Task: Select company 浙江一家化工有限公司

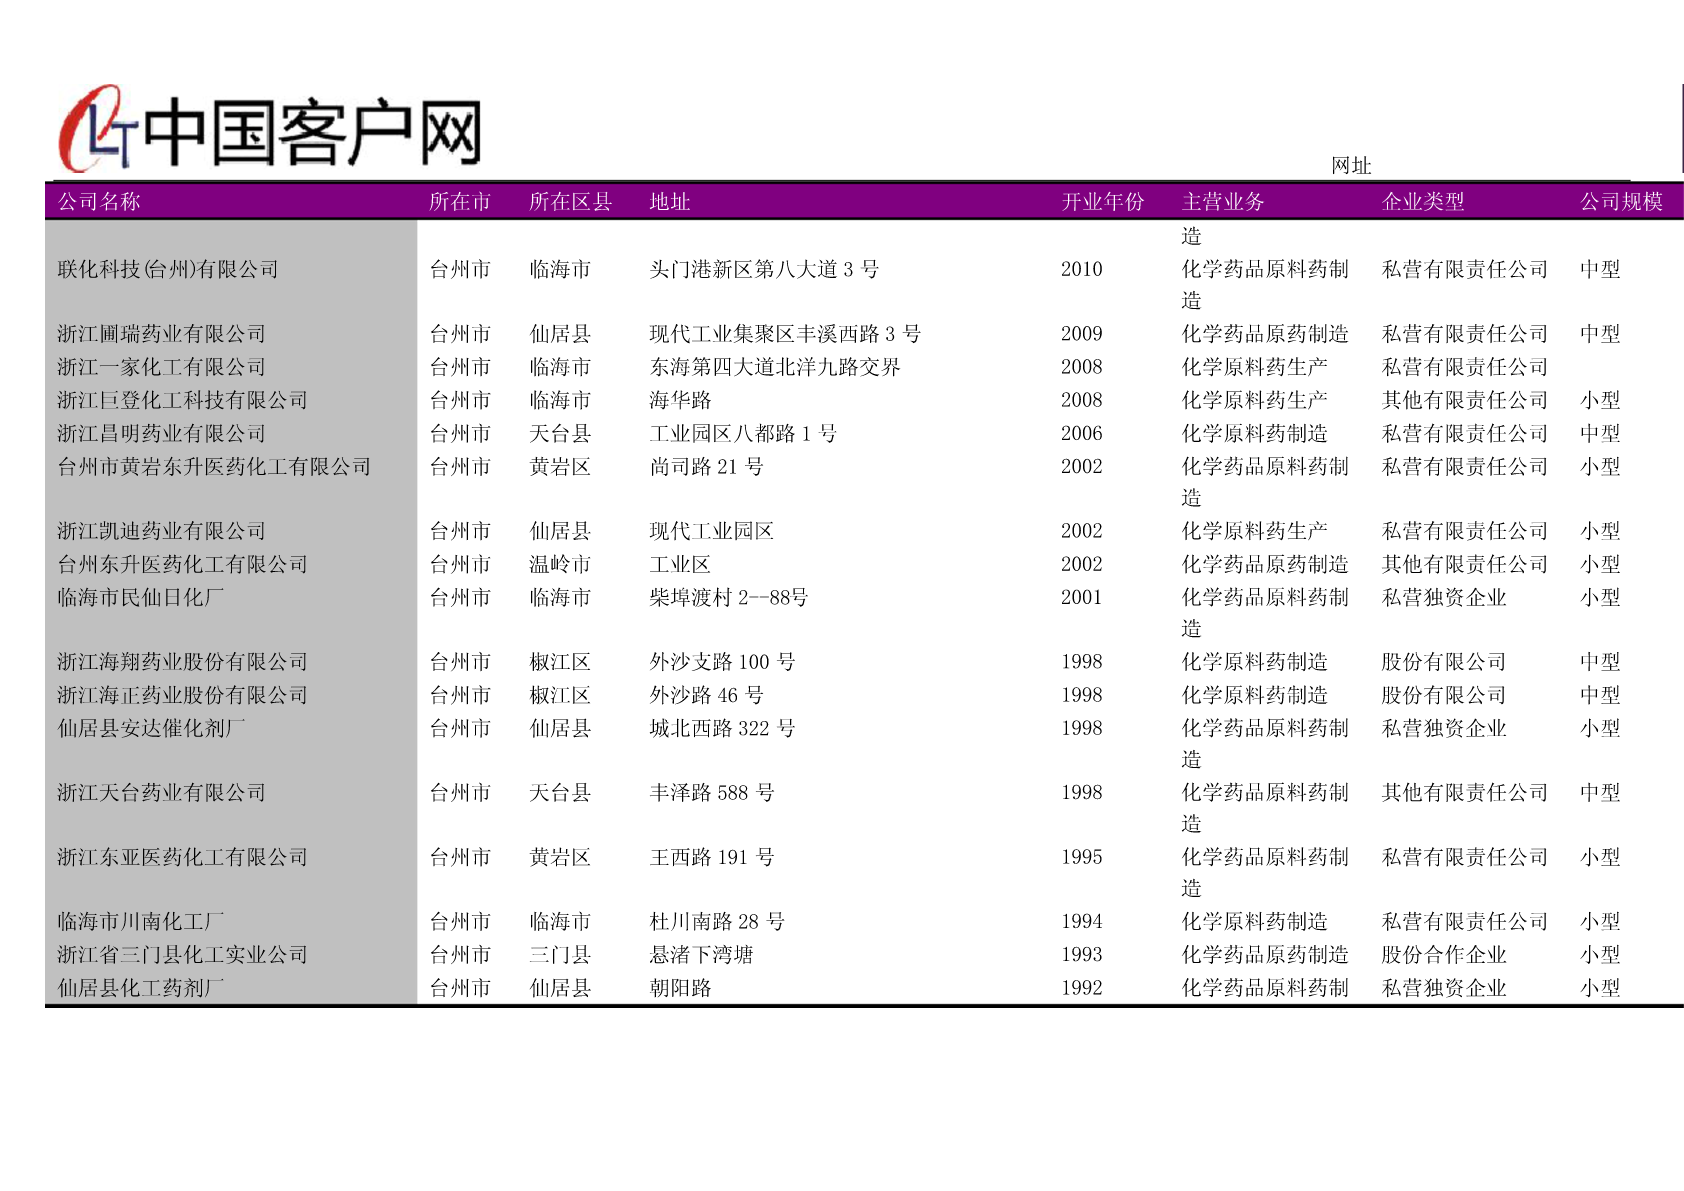Action: [162, 367]
